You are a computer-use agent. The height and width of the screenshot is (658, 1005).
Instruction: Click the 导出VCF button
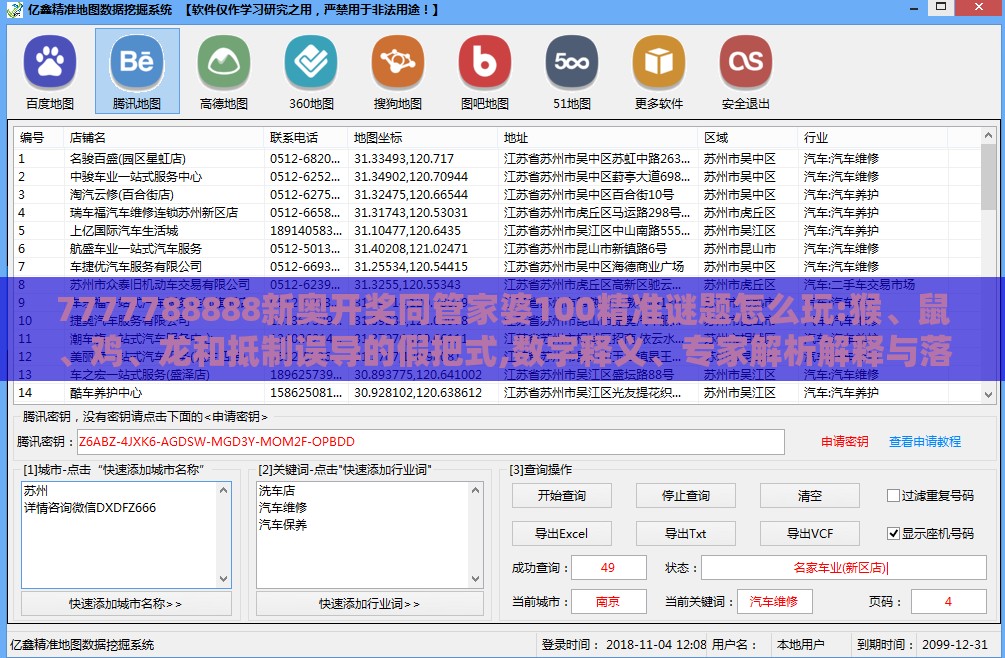[810, 534]
